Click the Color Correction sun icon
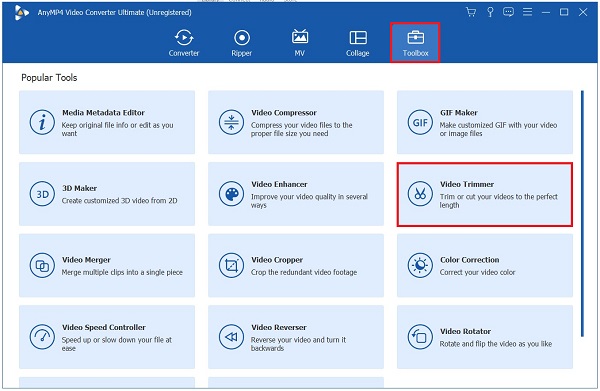Viewport: 600px width, 391px height. tap(420, 265)
